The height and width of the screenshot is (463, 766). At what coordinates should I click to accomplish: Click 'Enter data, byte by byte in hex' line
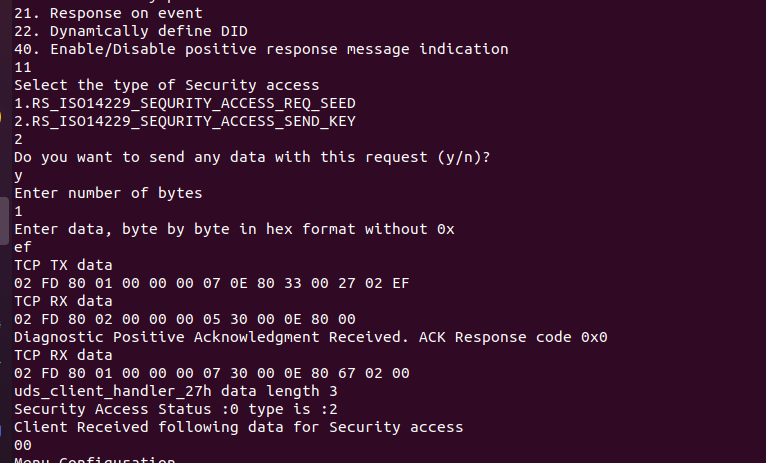[234, 229]
